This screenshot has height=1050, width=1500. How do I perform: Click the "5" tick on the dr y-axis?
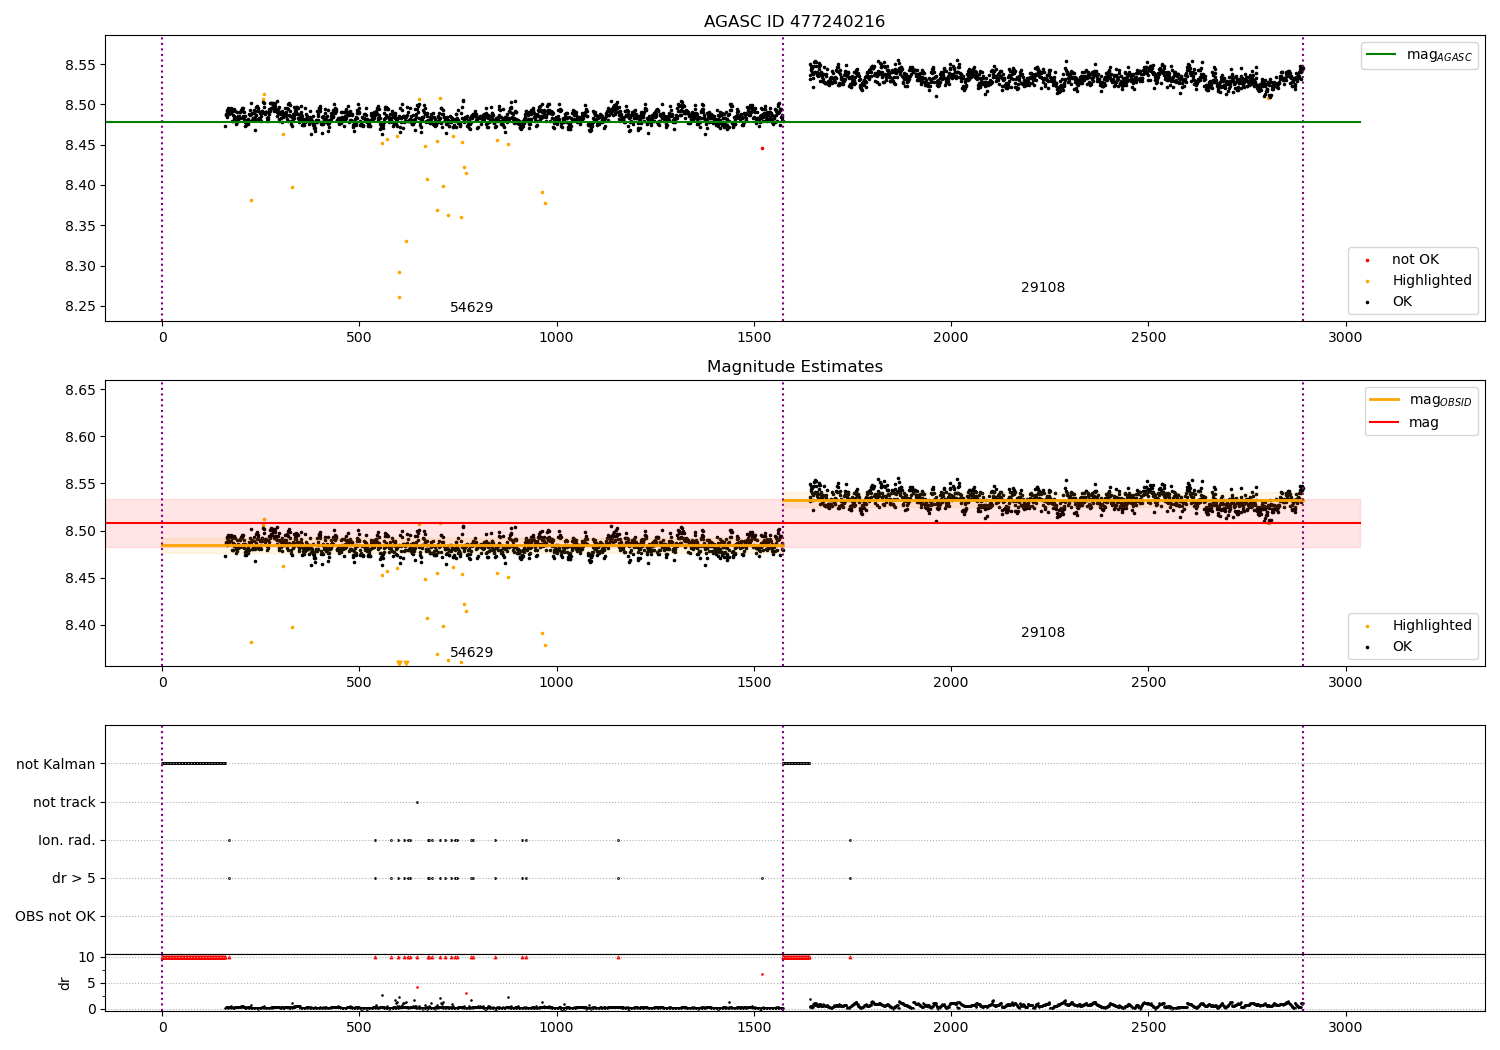91,984
